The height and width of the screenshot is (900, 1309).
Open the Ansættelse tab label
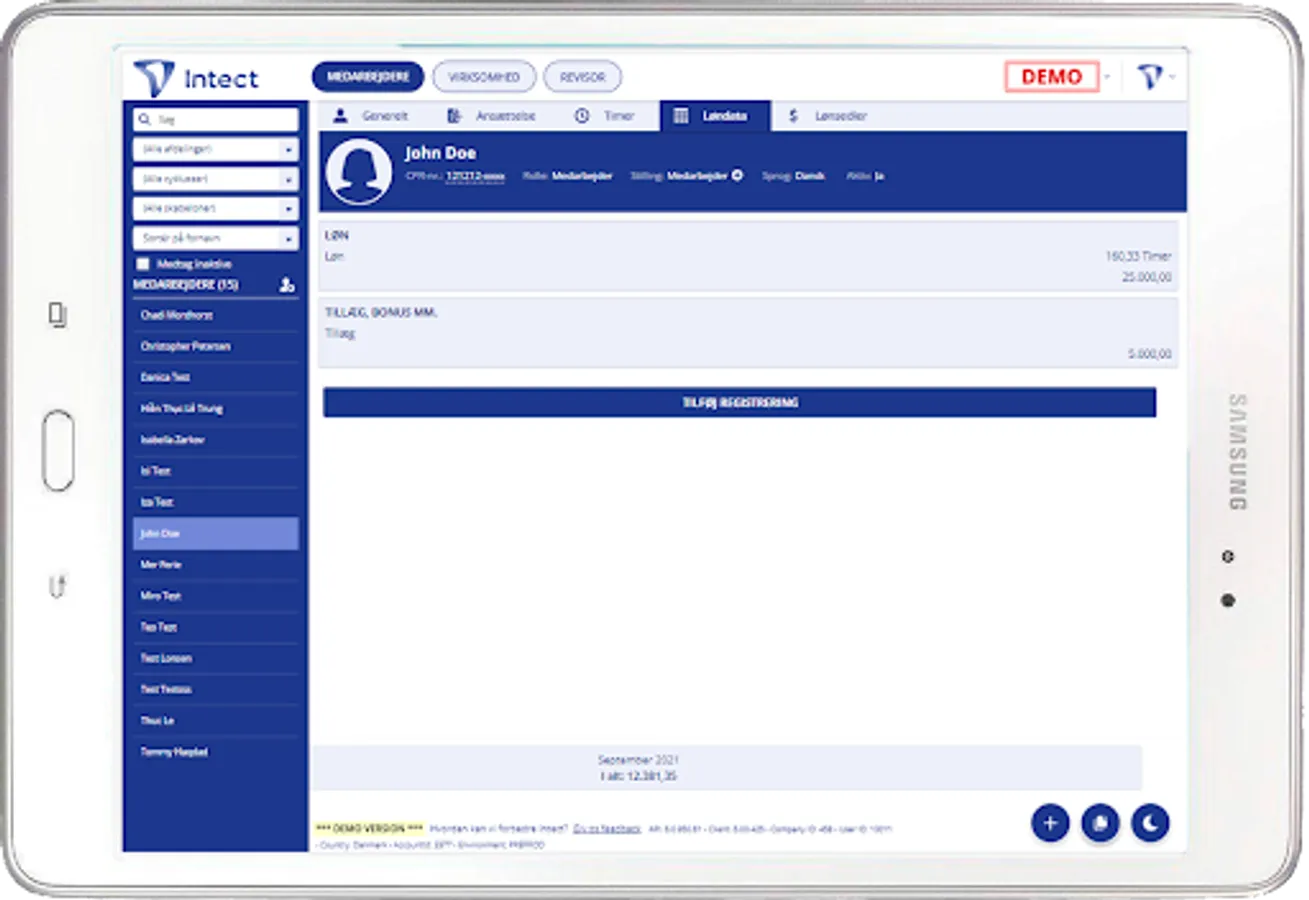(505, 116)
